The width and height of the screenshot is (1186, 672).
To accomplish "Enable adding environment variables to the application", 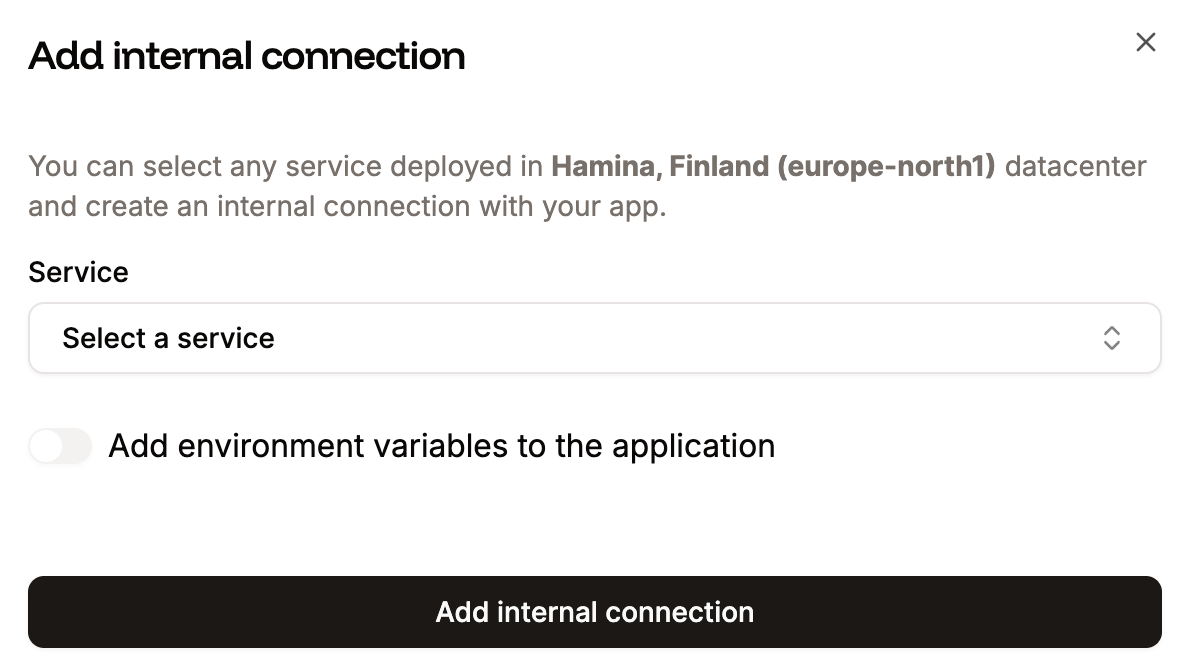I will (x=60, y=446).
